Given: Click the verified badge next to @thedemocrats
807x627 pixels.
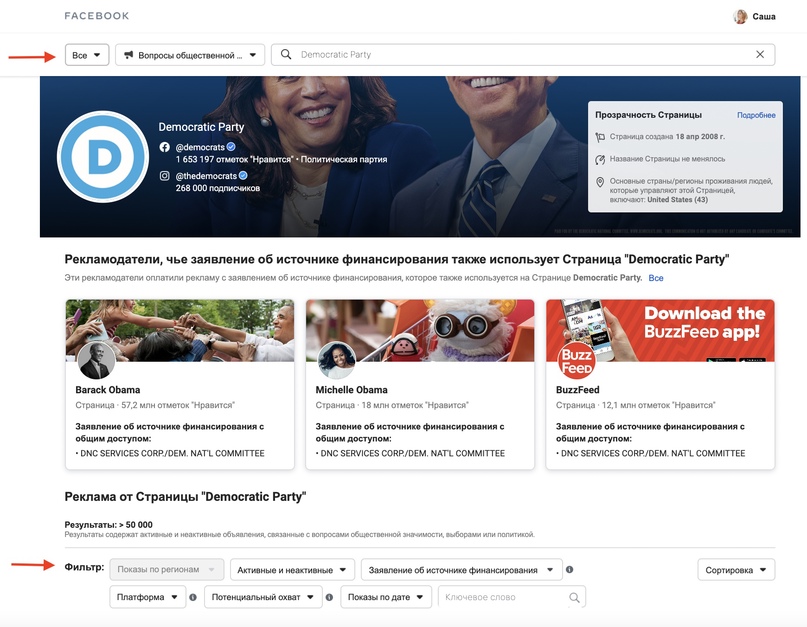Looking at the screenshot, I should click(243, 176).
